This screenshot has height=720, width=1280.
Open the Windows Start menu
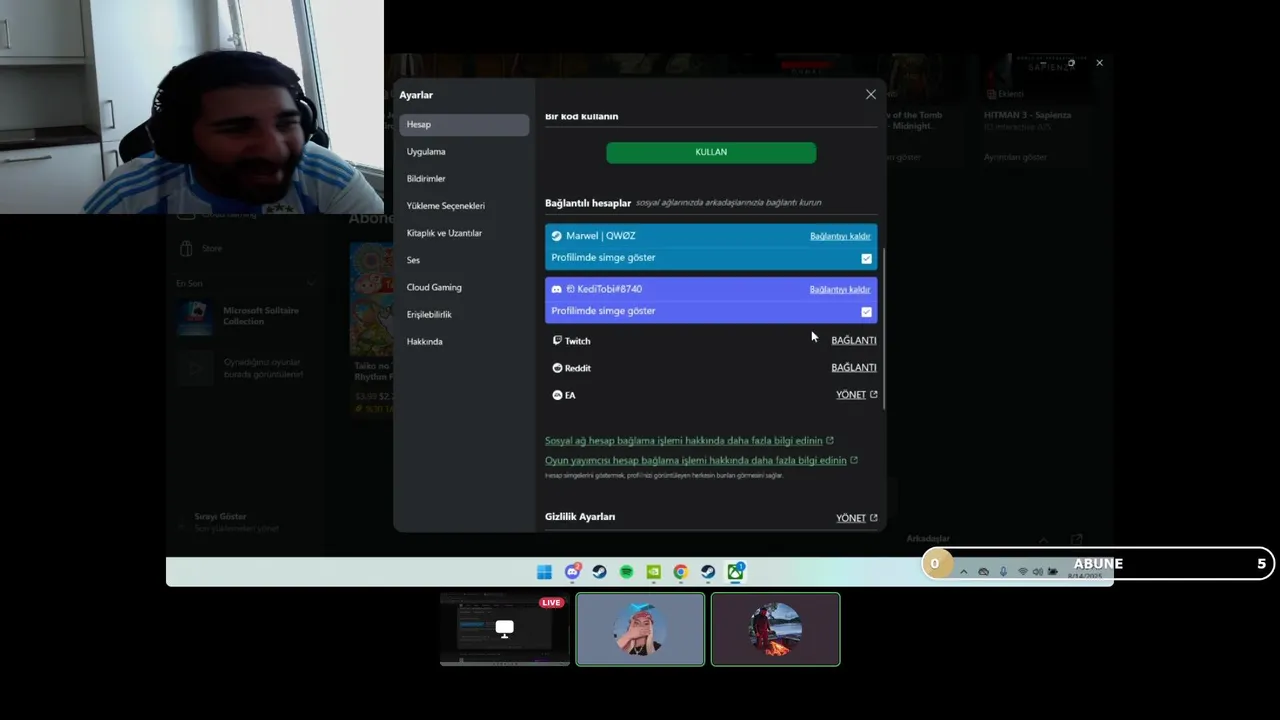544,572
